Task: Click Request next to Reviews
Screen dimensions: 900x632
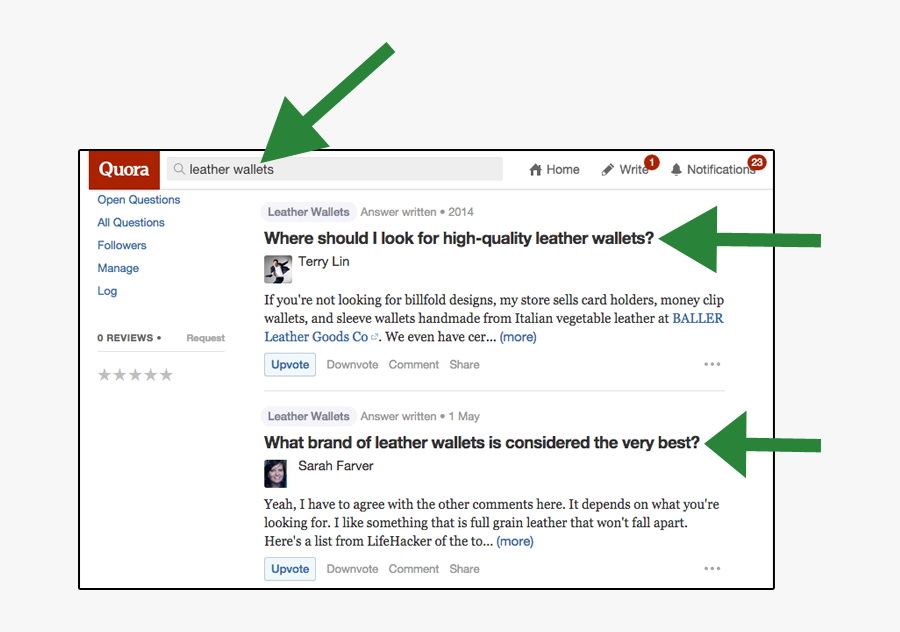Action: pyautogui.click(x=205, y=338)
